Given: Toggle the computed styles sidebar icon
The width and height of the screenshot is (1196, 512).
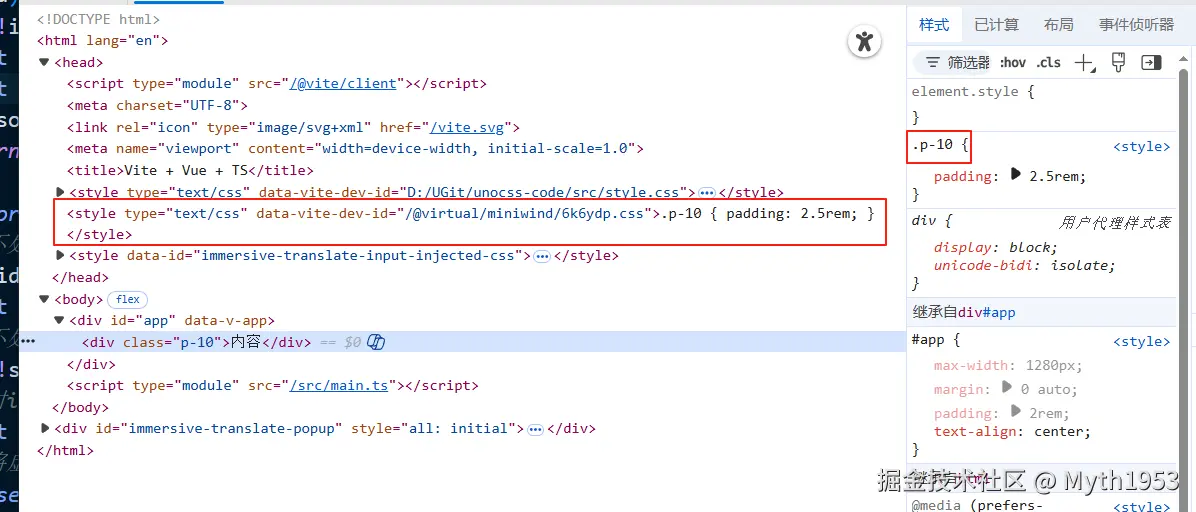Looking at the screenshot, I should (1151, 63).
